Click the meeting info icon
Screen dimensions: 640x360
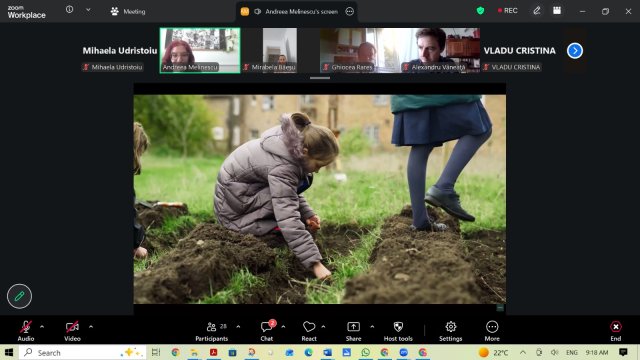click(69, 10)
